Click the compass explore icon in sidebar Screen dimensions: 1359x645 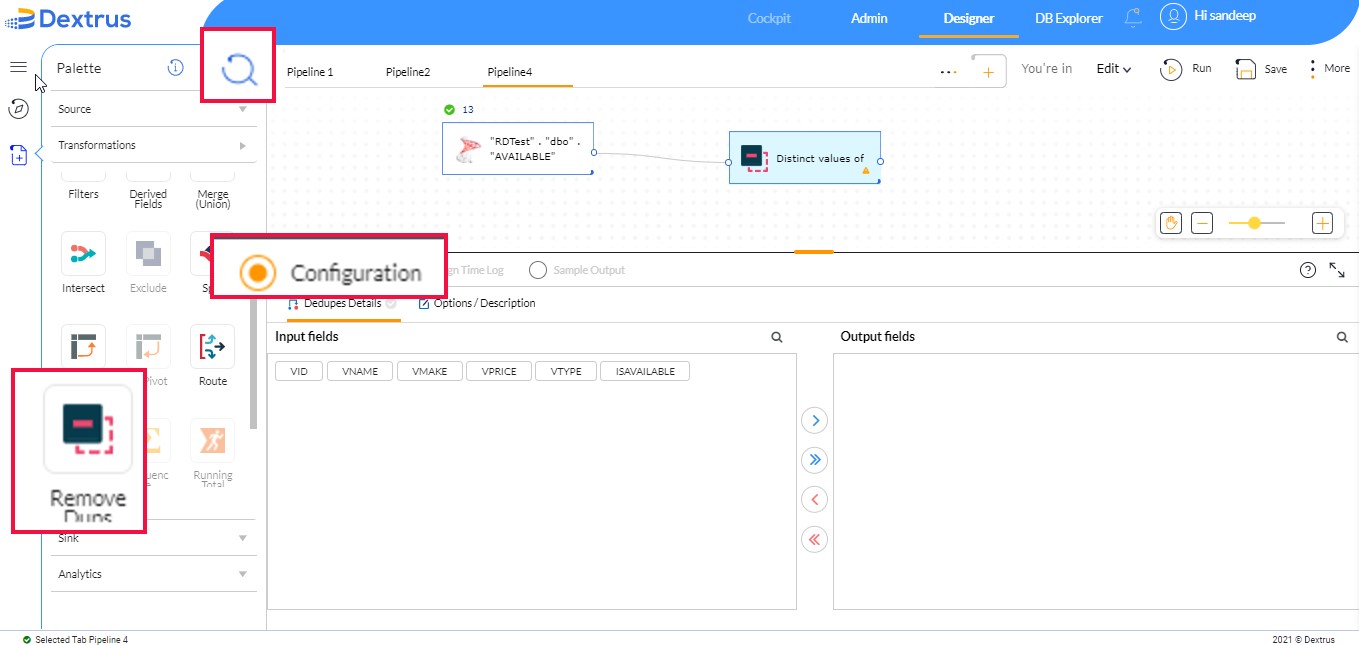(18, 108)
